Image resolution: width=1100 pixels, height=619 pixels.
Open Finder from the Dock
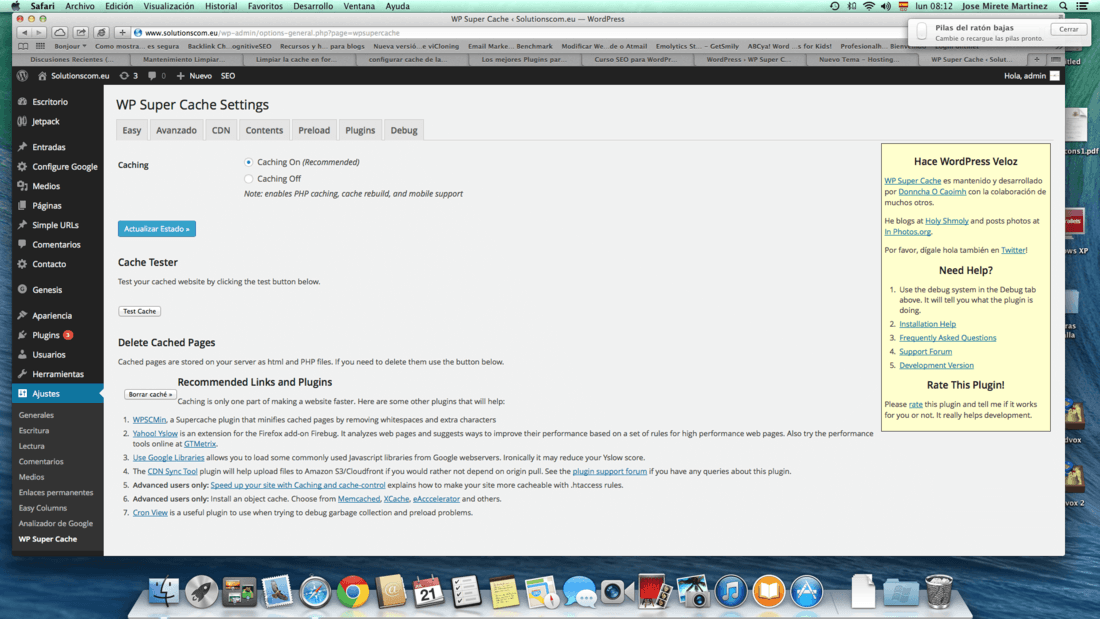click(x=163, y=591)
